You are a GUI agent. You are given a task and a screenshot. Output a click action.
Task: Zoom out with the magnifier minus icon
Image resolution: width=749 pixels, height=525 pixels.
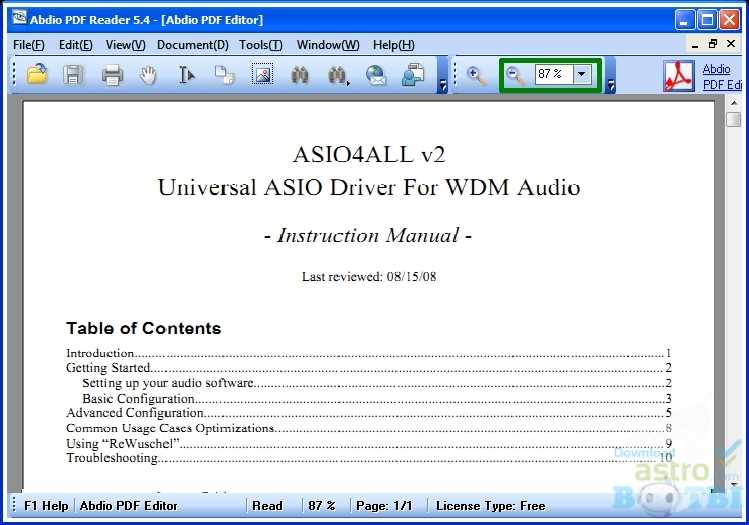[x=514, y=75]
